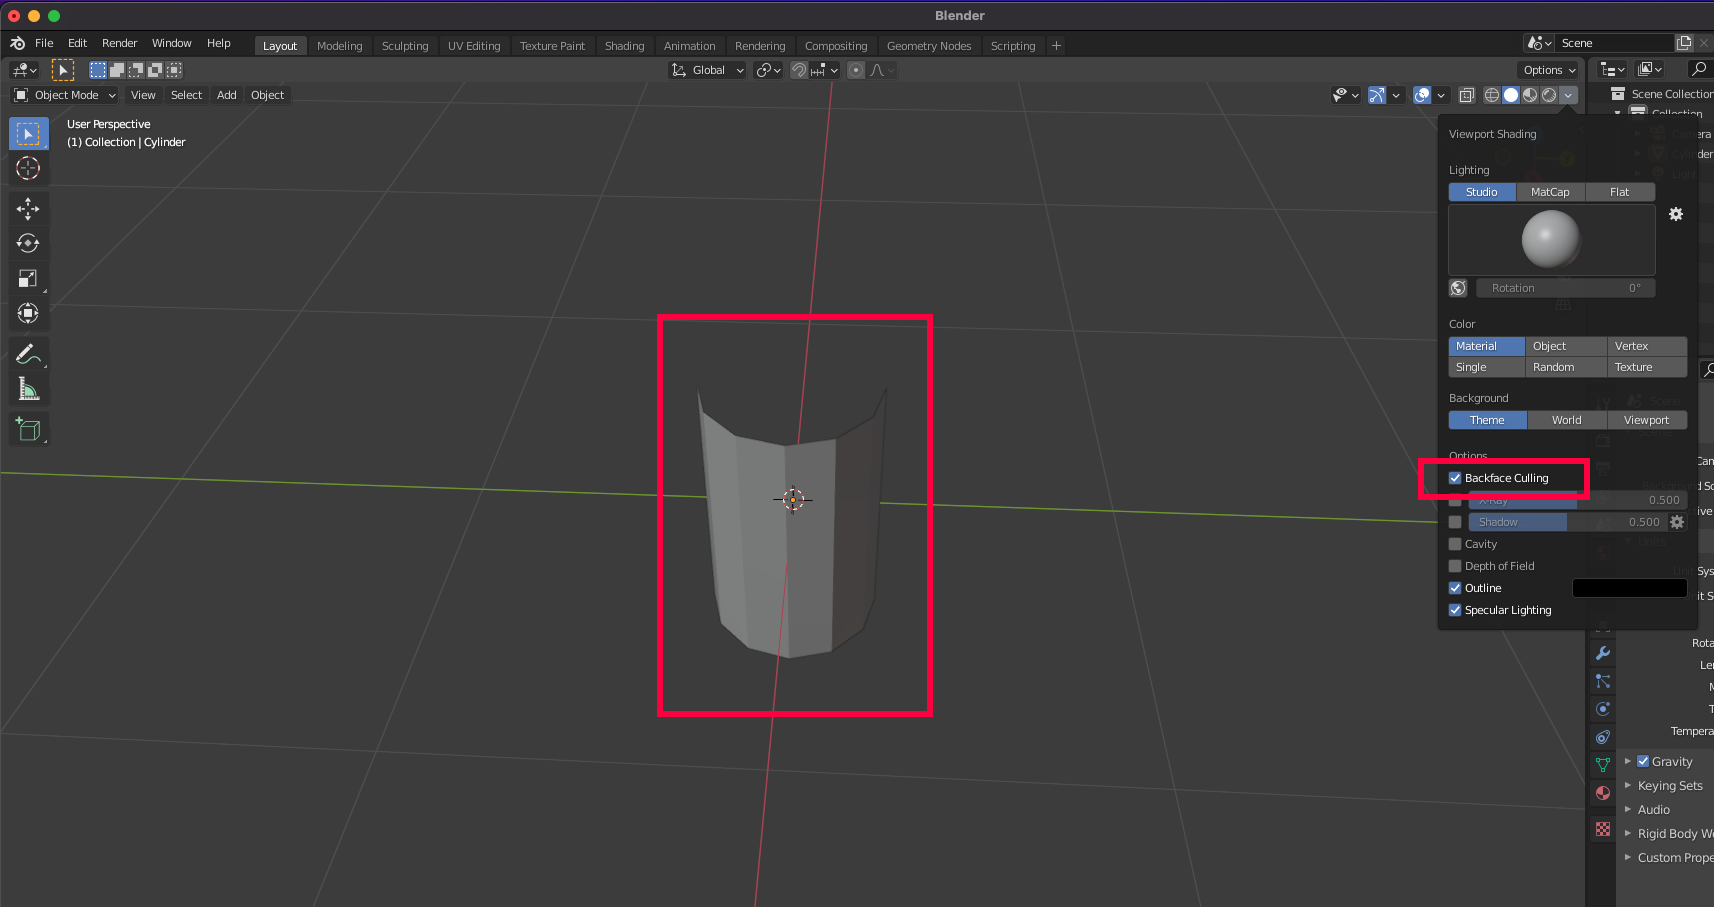The width and height of the screenshot is (1714, 907).
Task: Switch to the Geometry Nodes workspace tab
Action: (x=929, y=46)
